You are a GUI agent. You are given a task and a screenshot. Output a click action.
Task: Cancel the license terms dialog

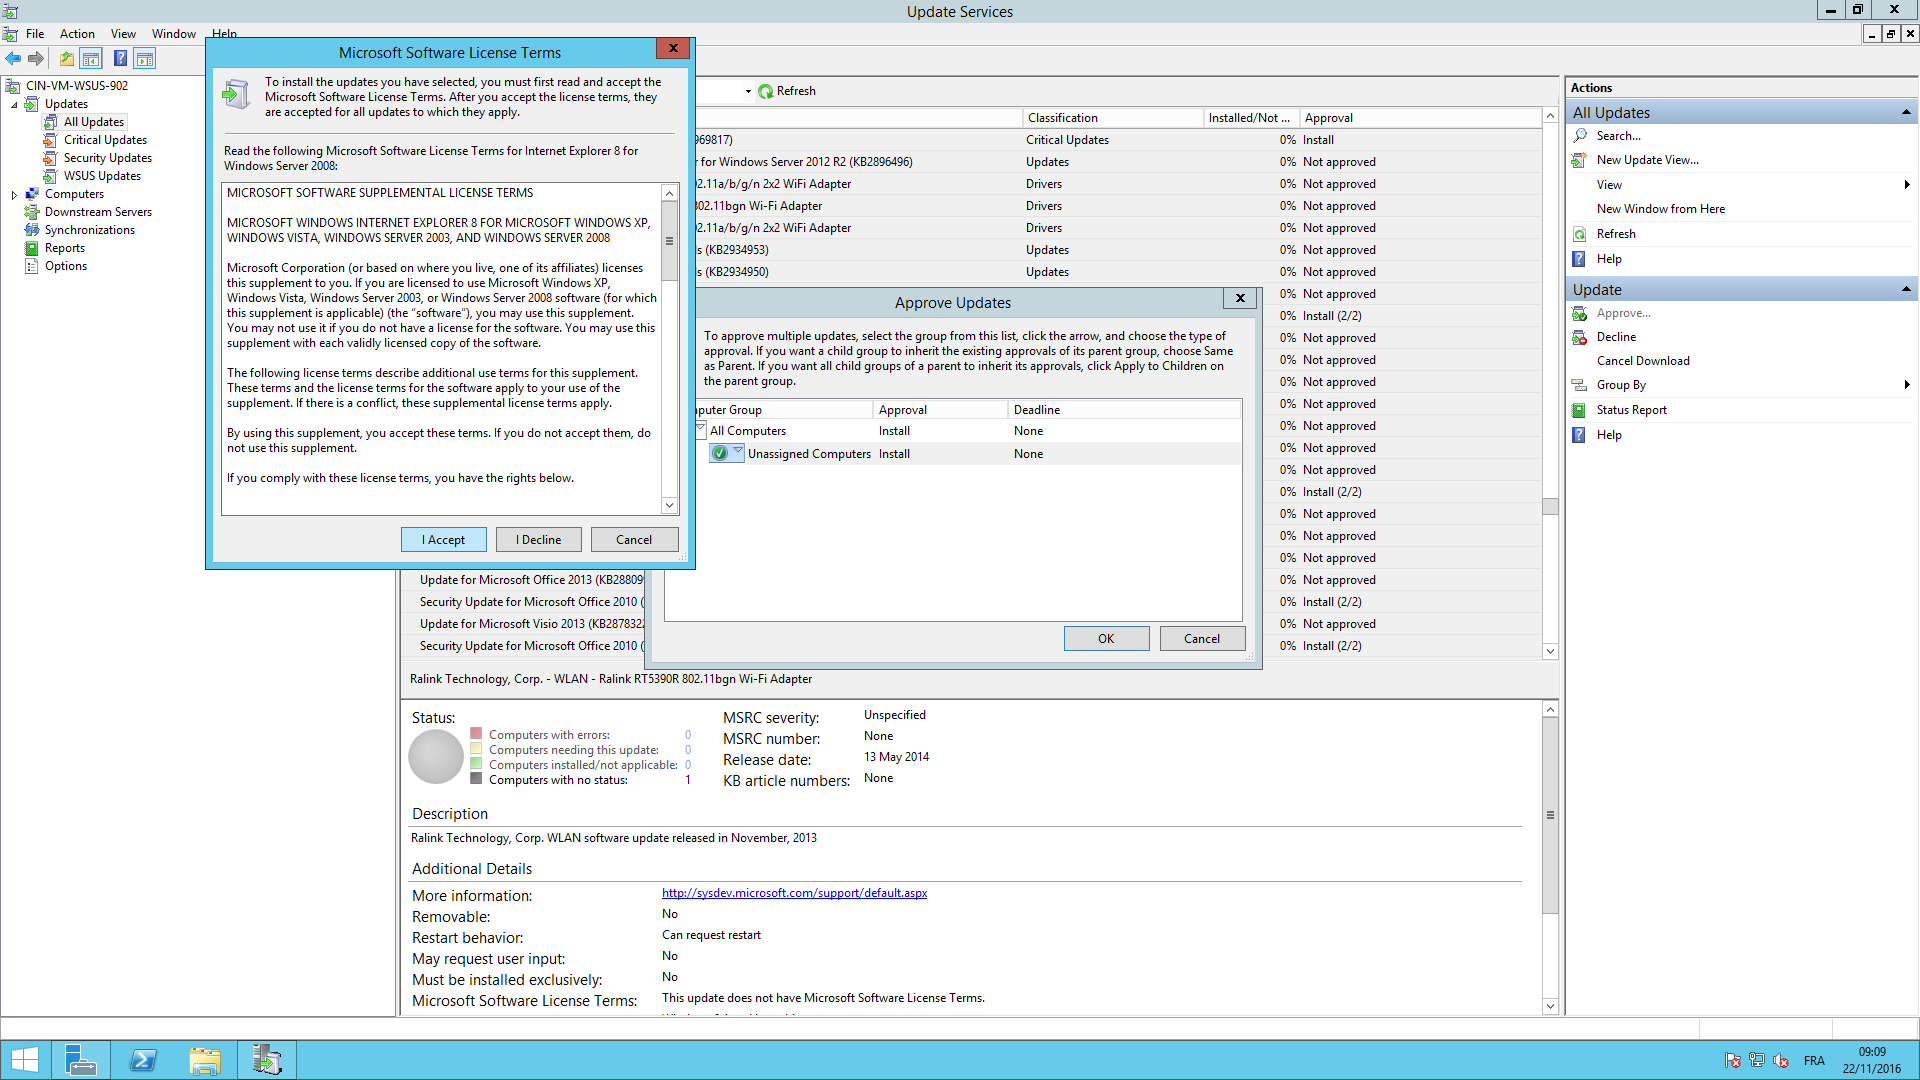[634, 540]
